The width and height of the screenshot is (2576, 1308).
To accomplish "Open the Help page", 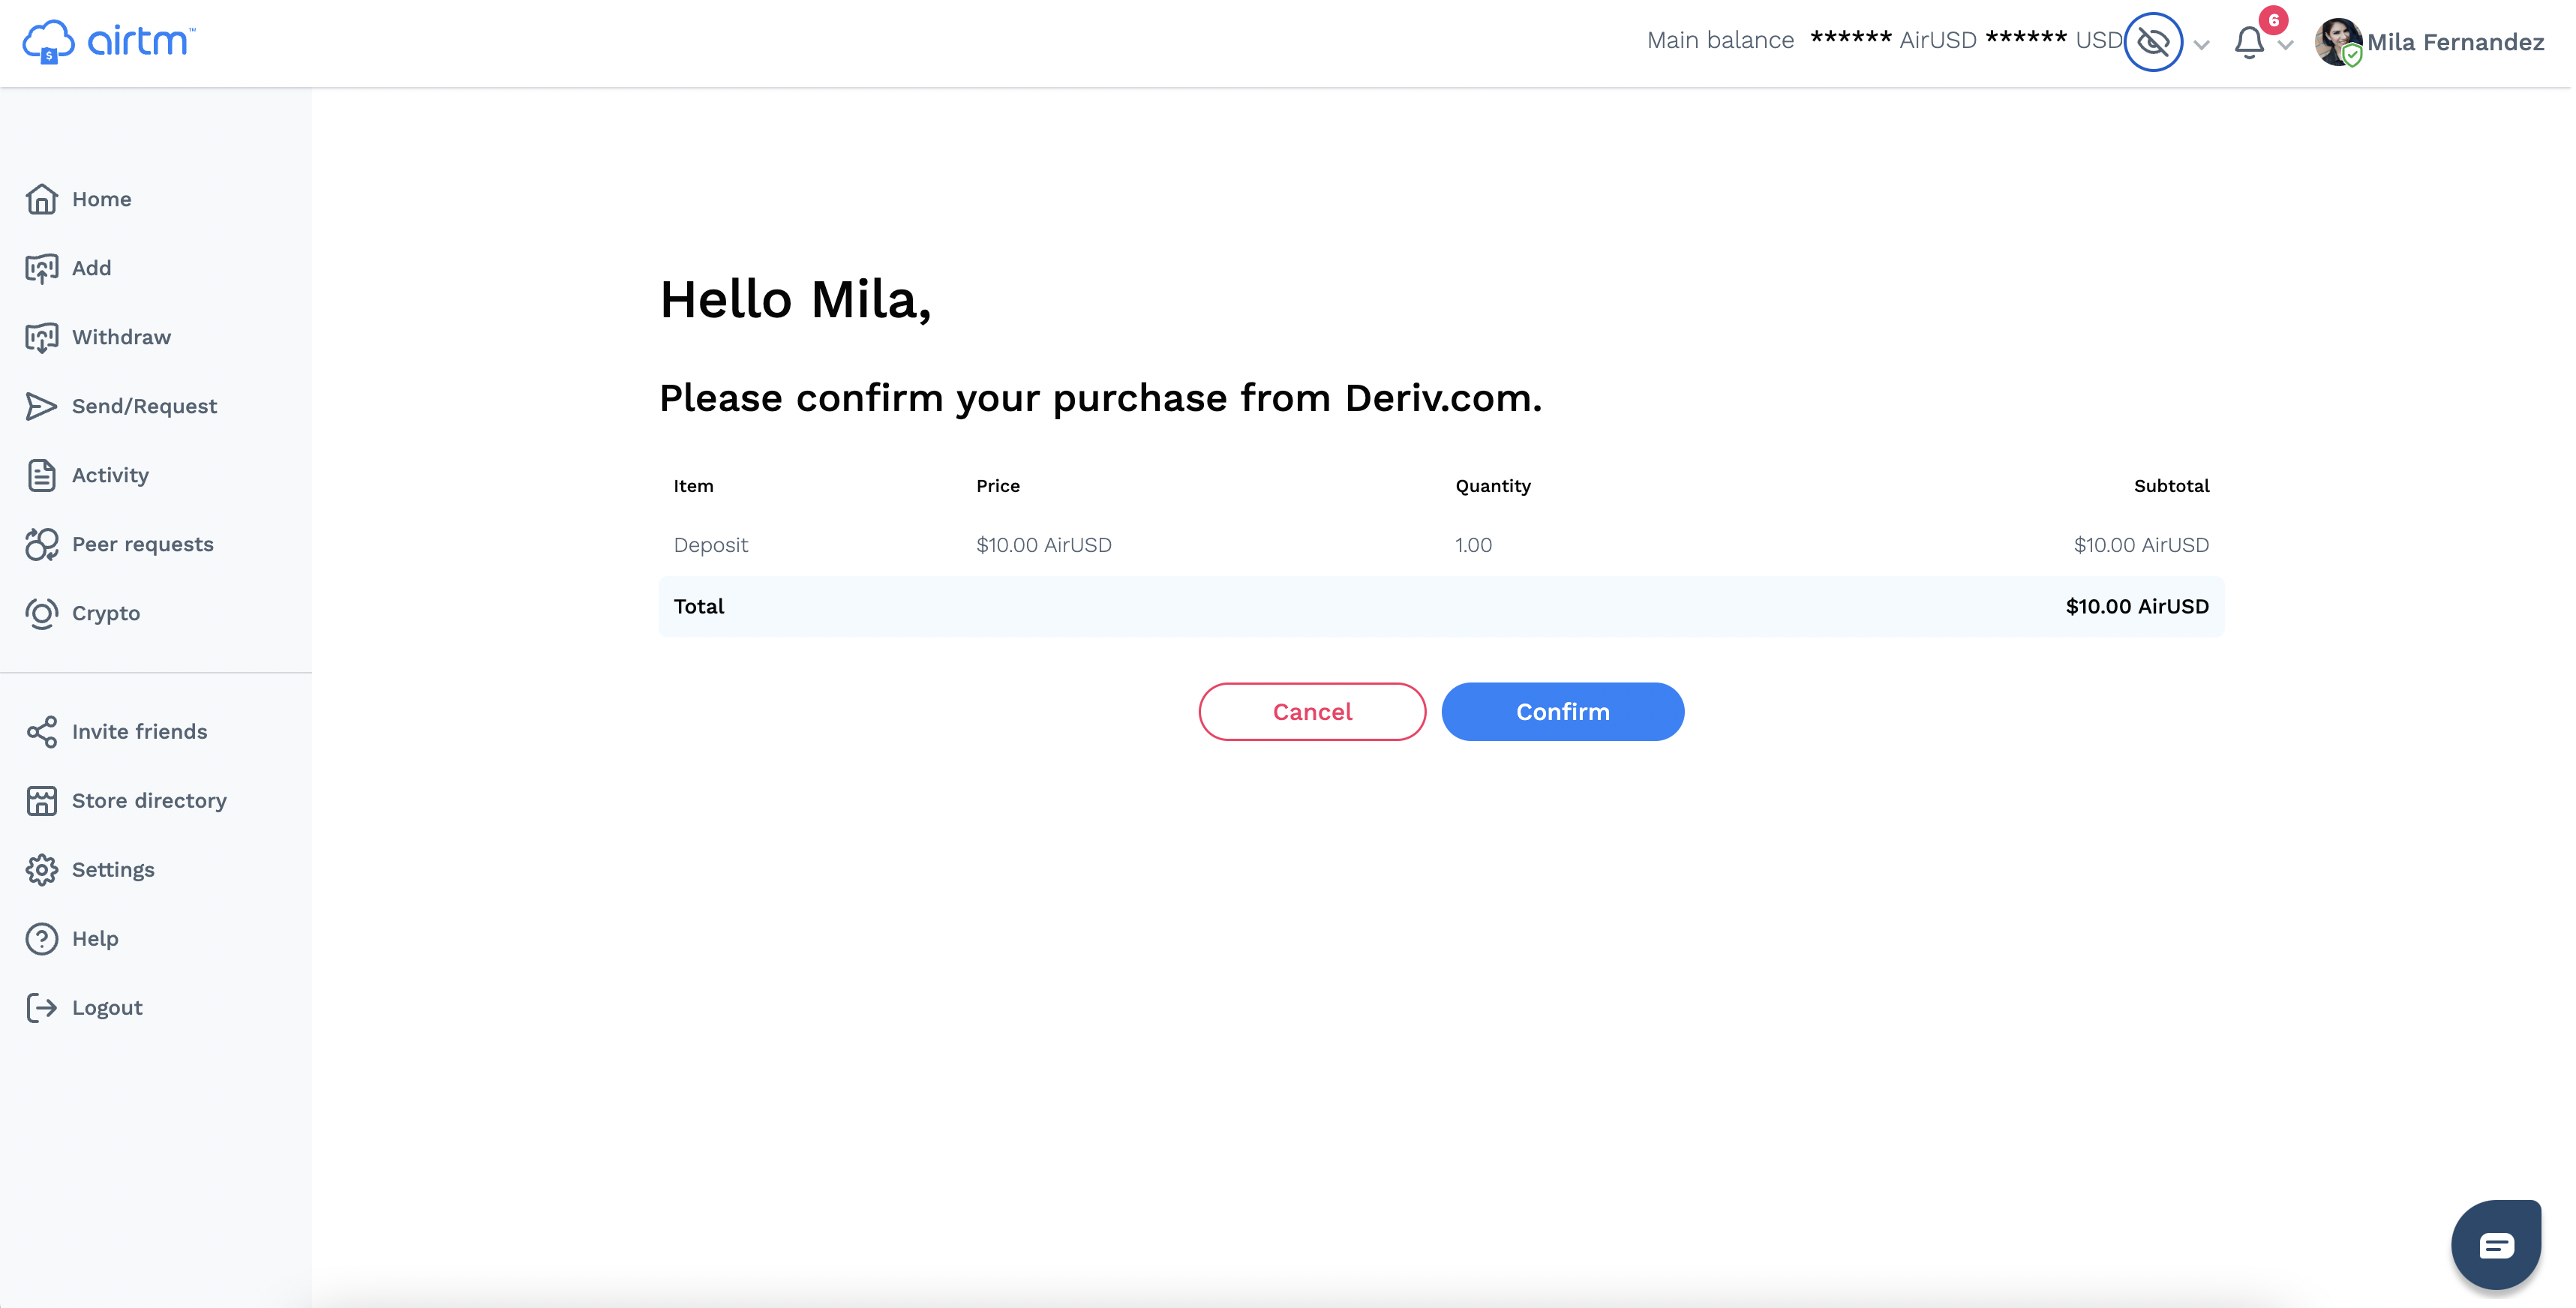I will (95, 938).
